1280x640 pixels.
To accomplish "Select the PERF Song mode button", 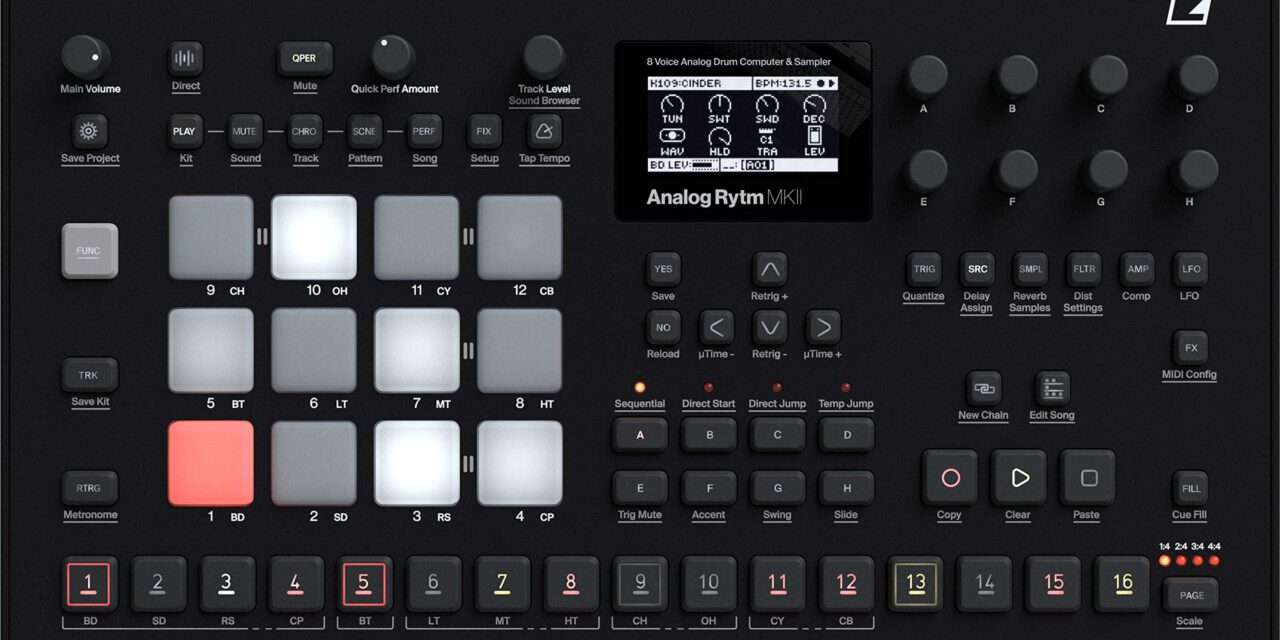I will coord(425,131).
